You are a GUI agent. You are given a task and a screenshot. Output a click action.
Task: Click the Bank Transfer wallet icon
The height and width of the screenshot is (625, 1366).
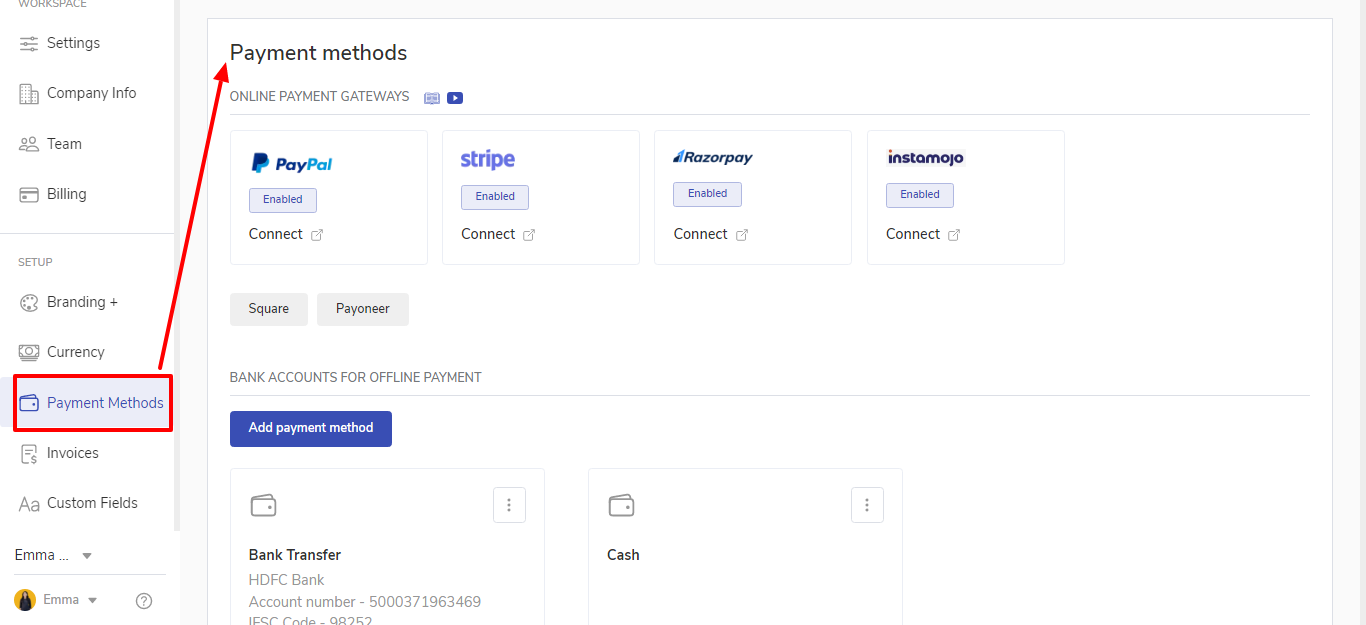[263, 506]
